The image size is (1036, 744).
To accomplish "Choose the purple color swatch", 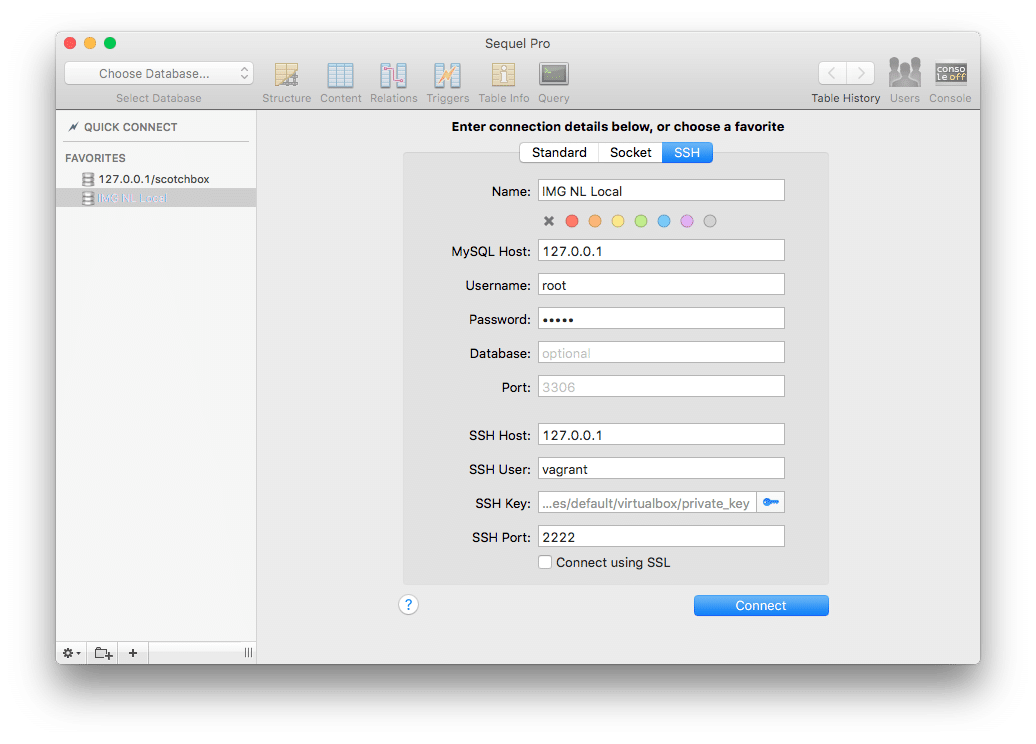I will pyautogui.click(x=687, y=221).
